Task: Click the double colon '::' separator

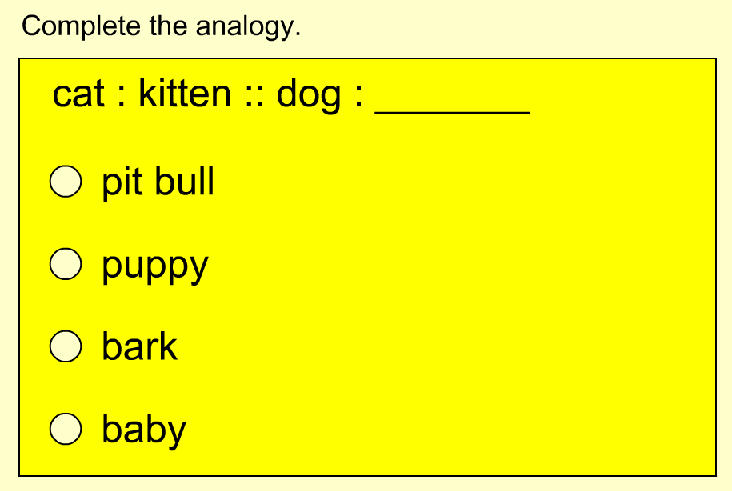Action: [253, 97]
